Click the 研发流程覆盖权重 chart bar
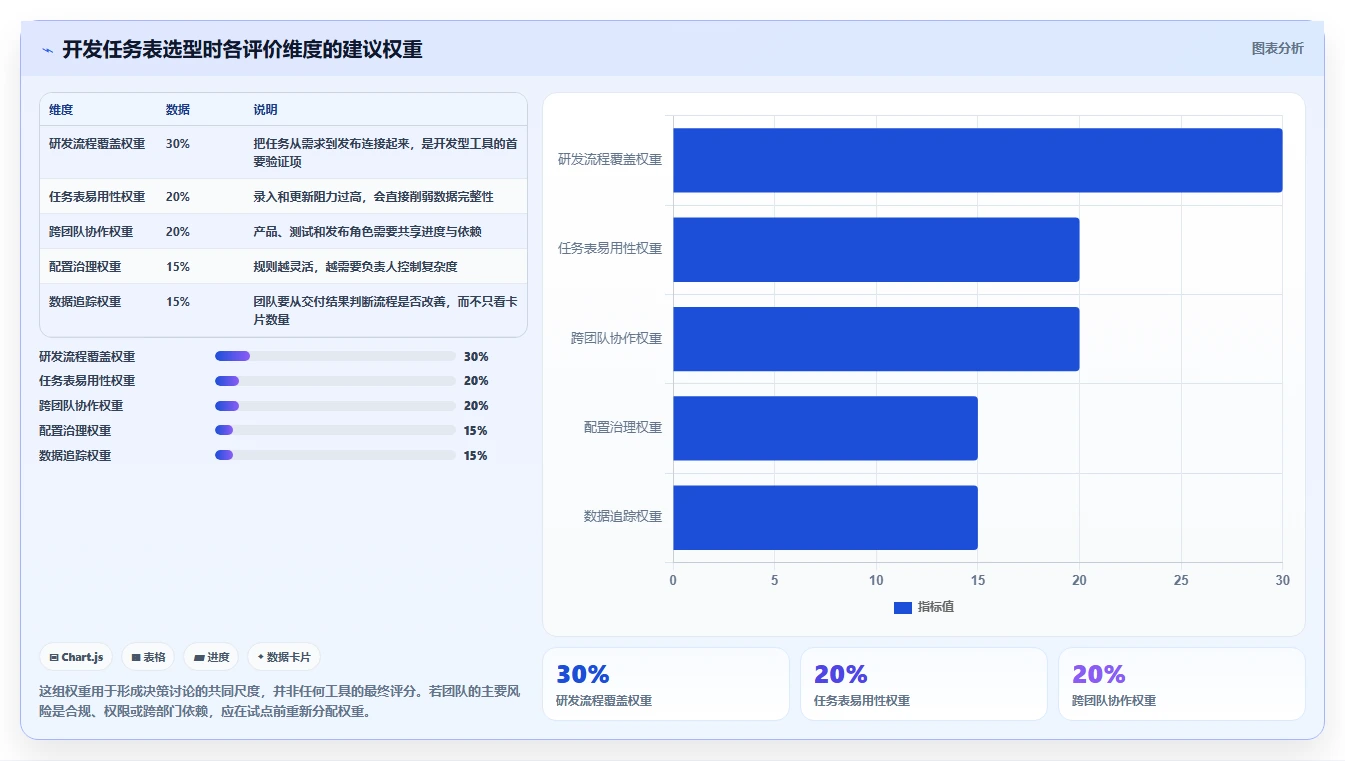1345x761 pixels. (977, 160)
